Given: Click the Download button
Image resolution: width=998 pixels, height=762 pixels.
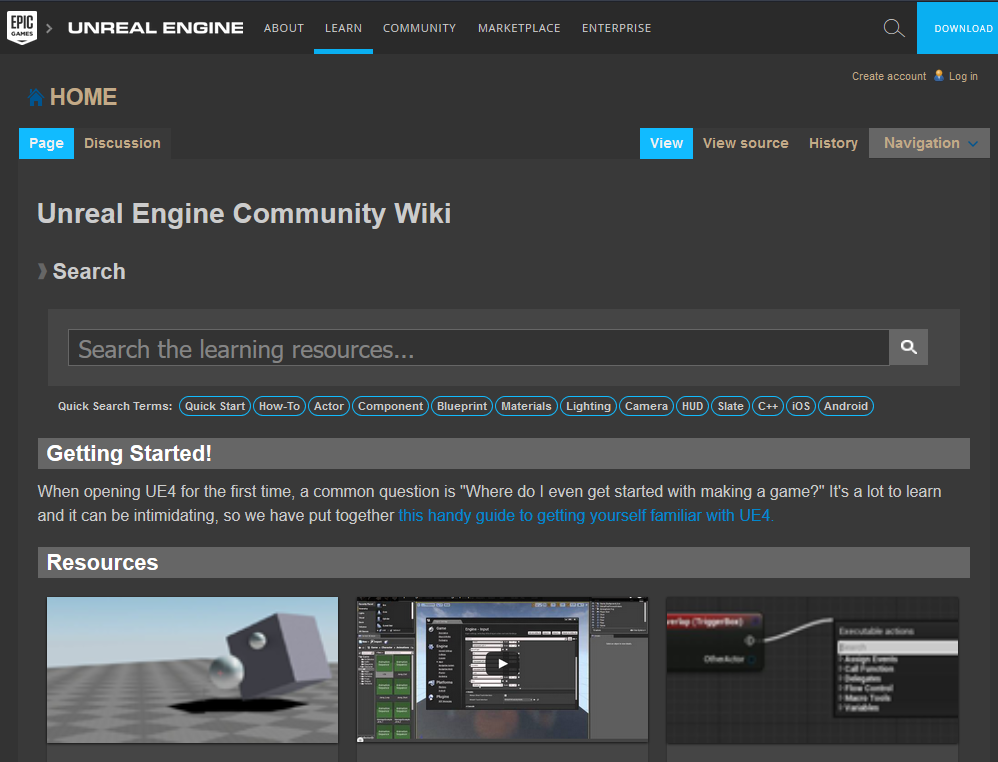Looking at the screenshot, I should [957, 28].
